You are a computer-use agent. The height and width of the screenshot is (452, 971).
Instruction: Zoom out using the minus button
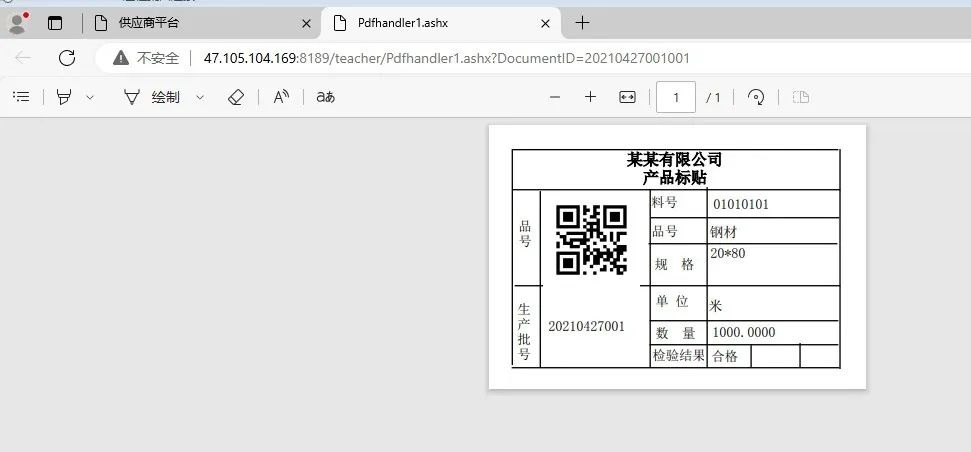555,97
